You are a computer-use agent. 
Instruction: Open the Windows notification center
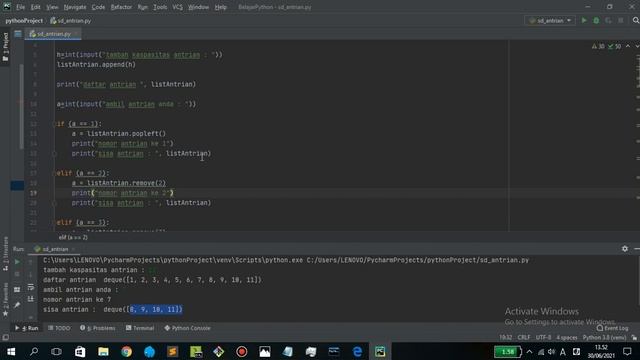point(627,351)
